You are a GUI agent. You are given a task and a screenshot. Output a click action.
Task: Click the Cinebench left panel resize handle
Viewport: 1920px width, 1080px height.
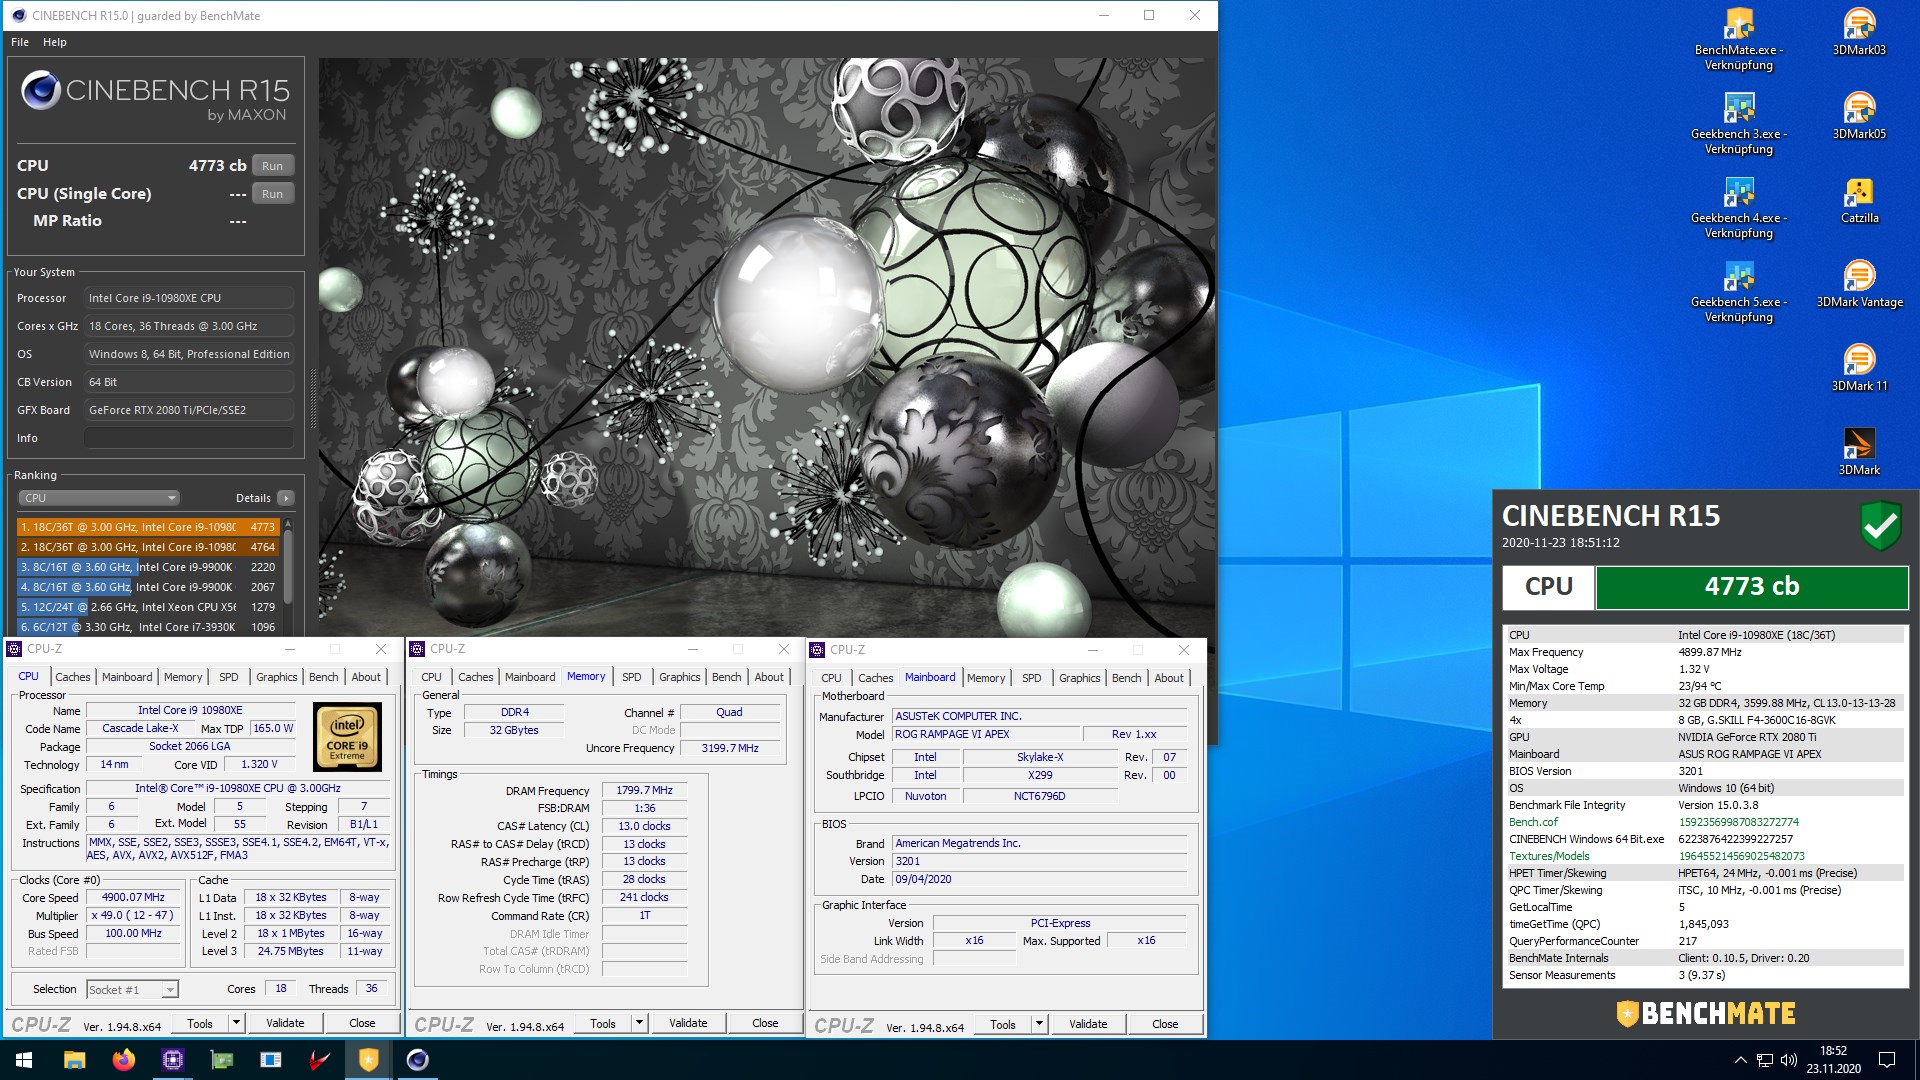pyautogui.click(x=312, y=398)
